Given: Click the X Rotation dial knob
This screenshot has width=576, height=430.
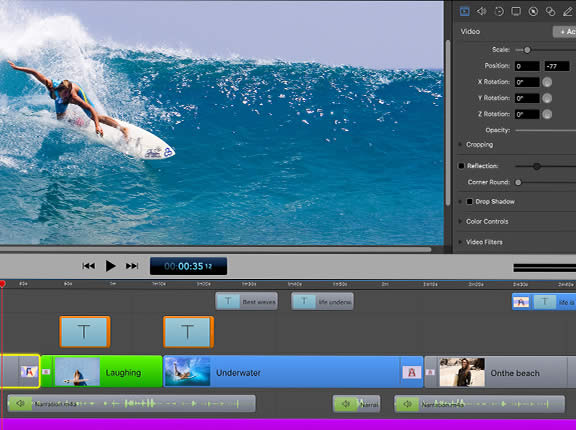Looking at the screenshot, I should pos(547,82).
